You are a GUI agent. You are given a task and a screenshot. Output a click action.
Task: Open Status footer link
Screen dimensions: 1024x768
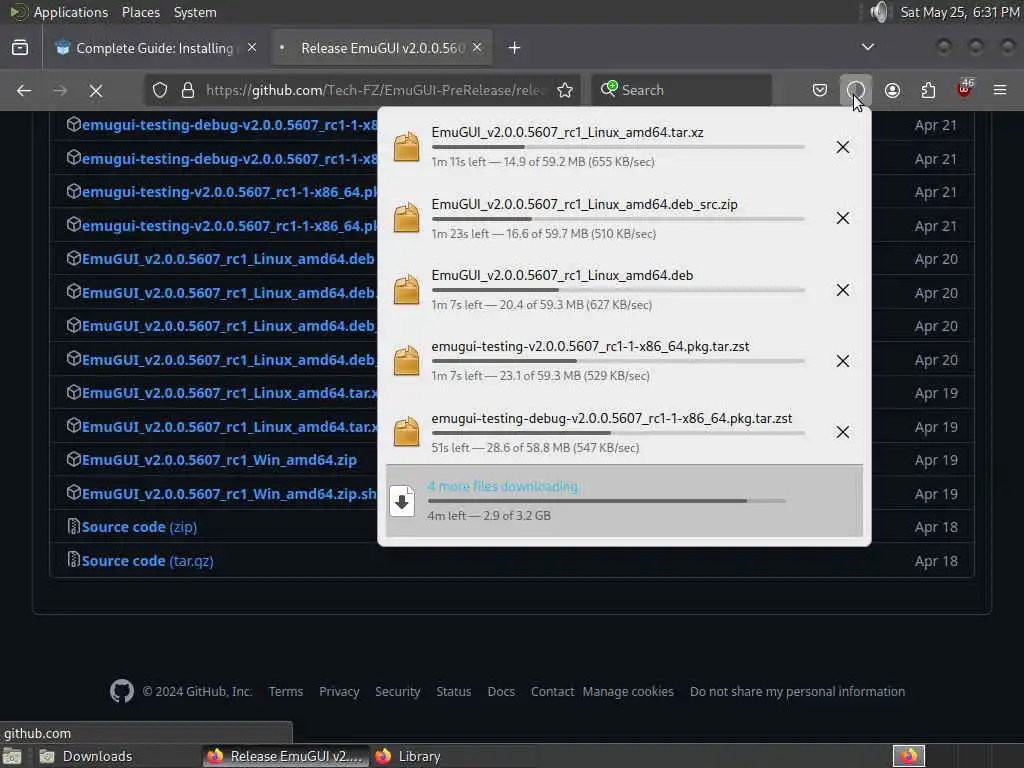pos(453,692)
